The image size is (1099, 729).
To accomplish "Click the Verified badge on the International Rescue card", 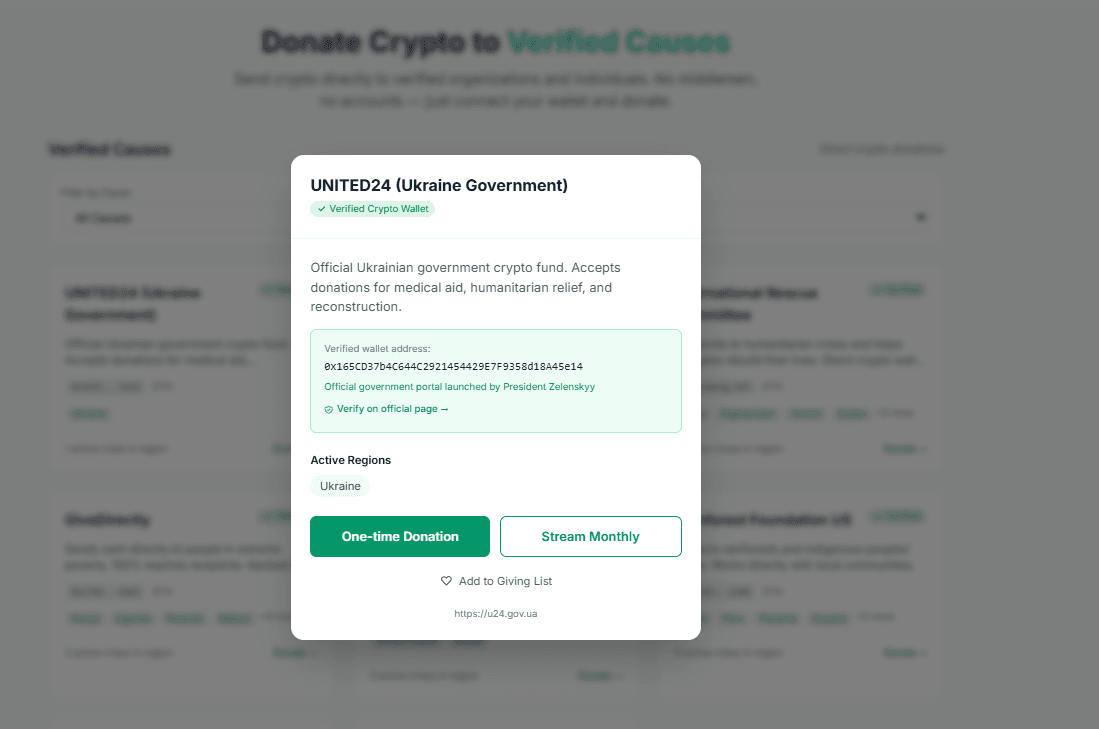I will click(896, 289).
